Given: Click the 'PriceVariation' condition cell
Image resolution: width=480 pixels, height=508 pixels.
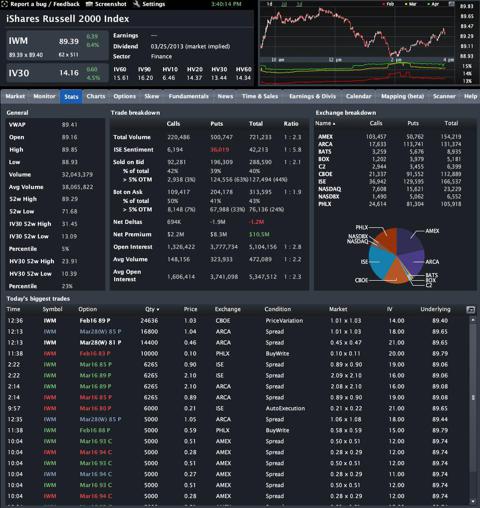Looking at the screenshot, I should click(x=284, y=320).
